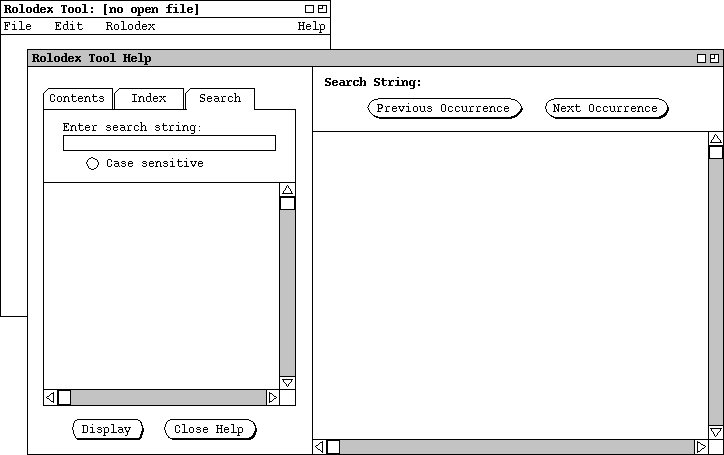Click the right pane scroll-up arrow
724x455 pixels.
(x=715, y=139)
